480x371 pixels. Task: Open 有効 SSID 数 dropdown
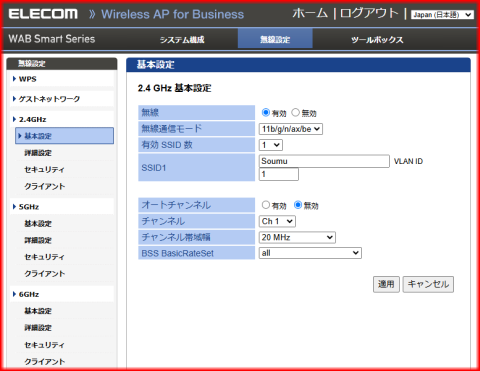pyautogui.click(x=271, y=145)
